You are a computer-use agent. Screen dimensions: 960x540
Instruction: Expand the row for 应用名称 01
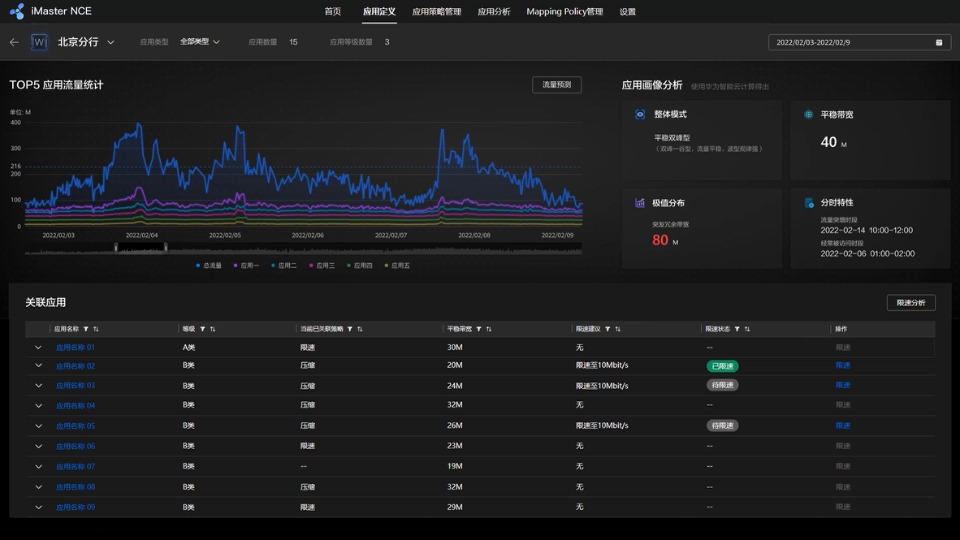39,347
